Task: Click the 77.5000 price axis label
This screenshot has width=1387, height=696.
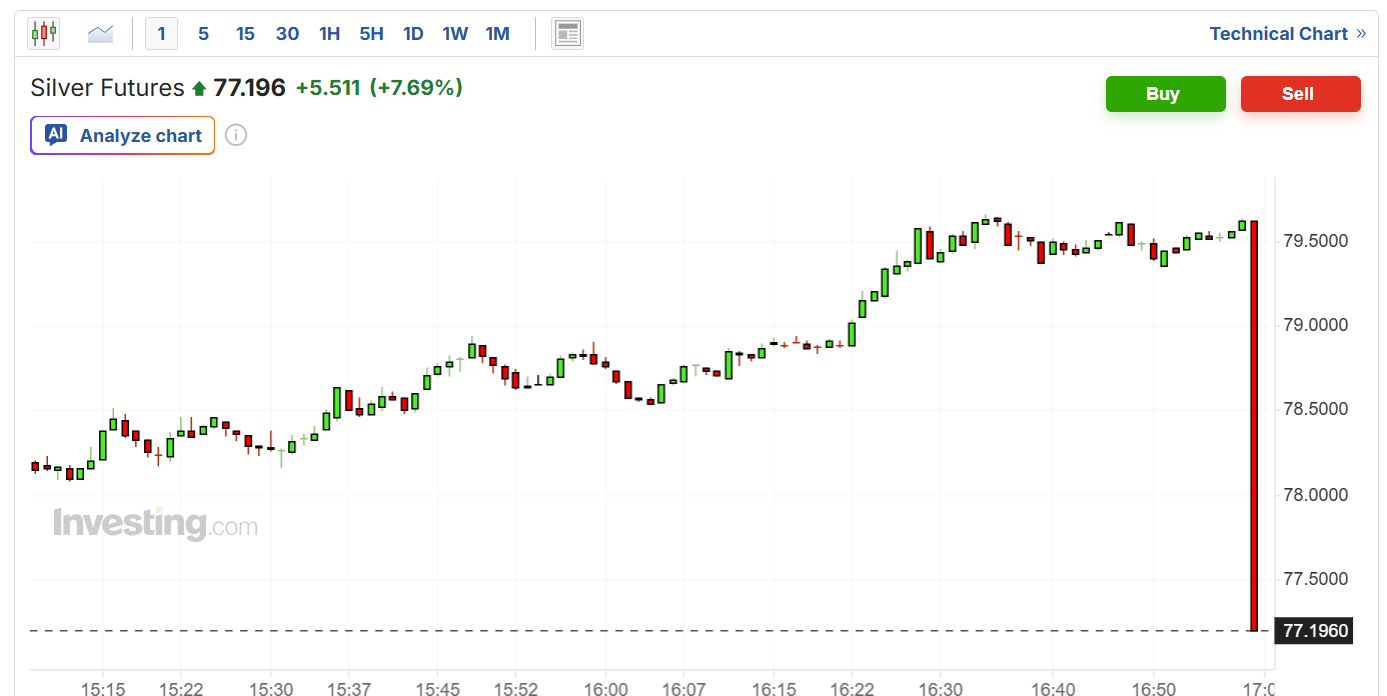Action: [x=1315, y=579]
